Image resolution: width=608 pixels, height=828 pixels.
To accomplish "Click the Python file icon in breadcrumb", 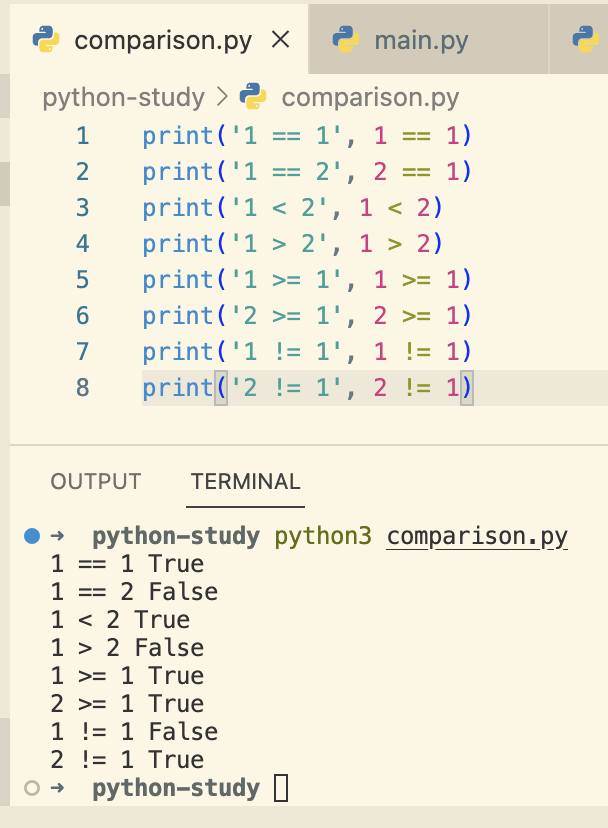I will pos(253,97).
